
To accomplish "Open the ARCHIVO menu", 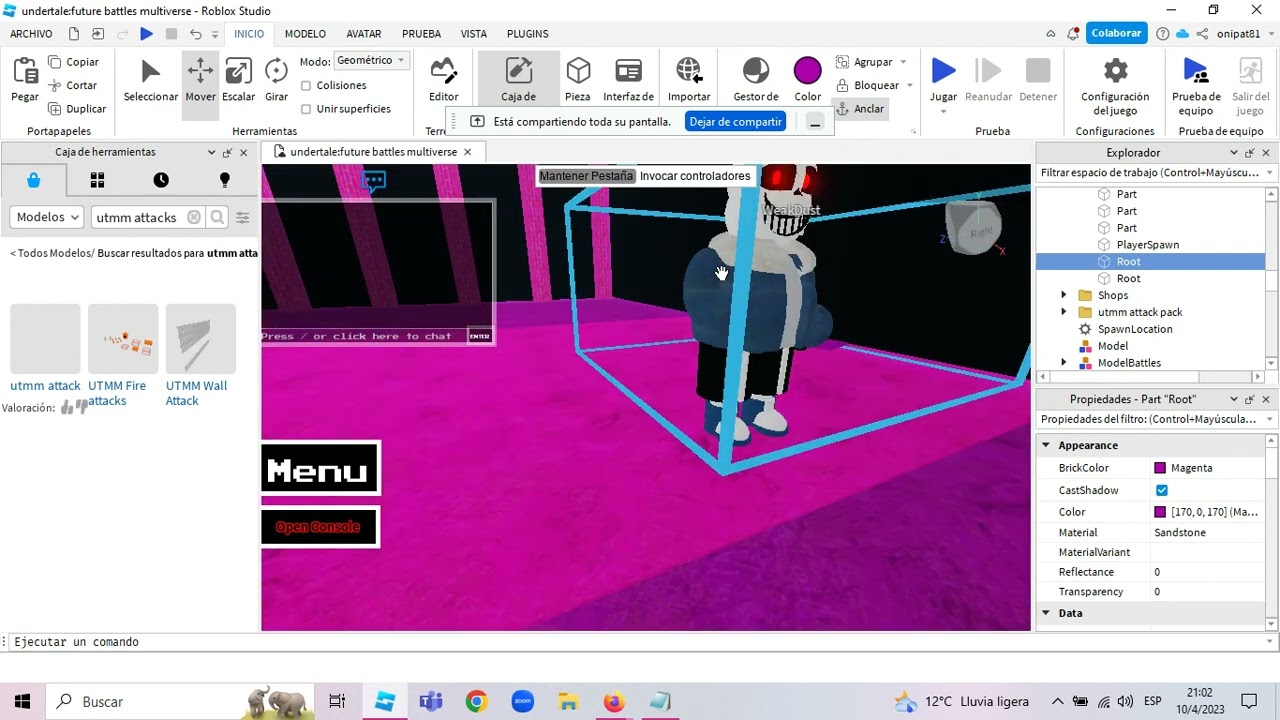I will pyautogui.click(x=31, y=34).
